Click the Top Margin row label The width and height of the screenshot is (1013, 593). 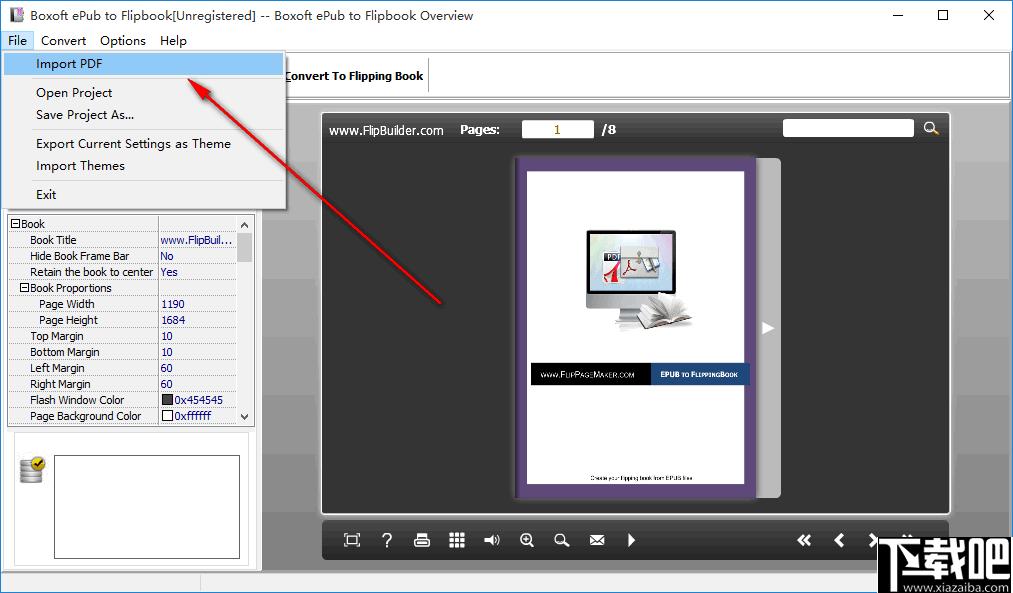57,336
